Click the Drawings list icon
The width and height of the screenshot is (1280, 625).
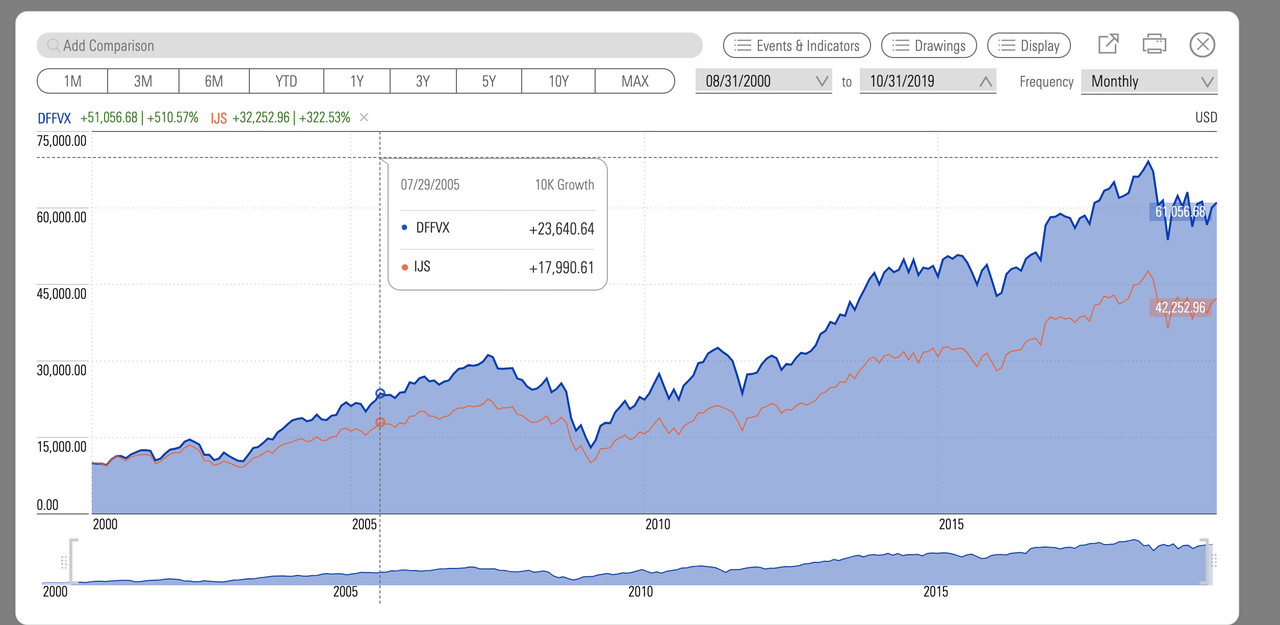click(x=900, y=45)
